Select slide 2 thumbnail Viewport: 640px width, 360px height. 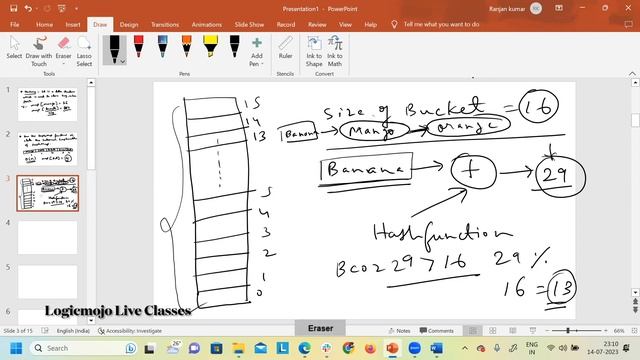47,149
